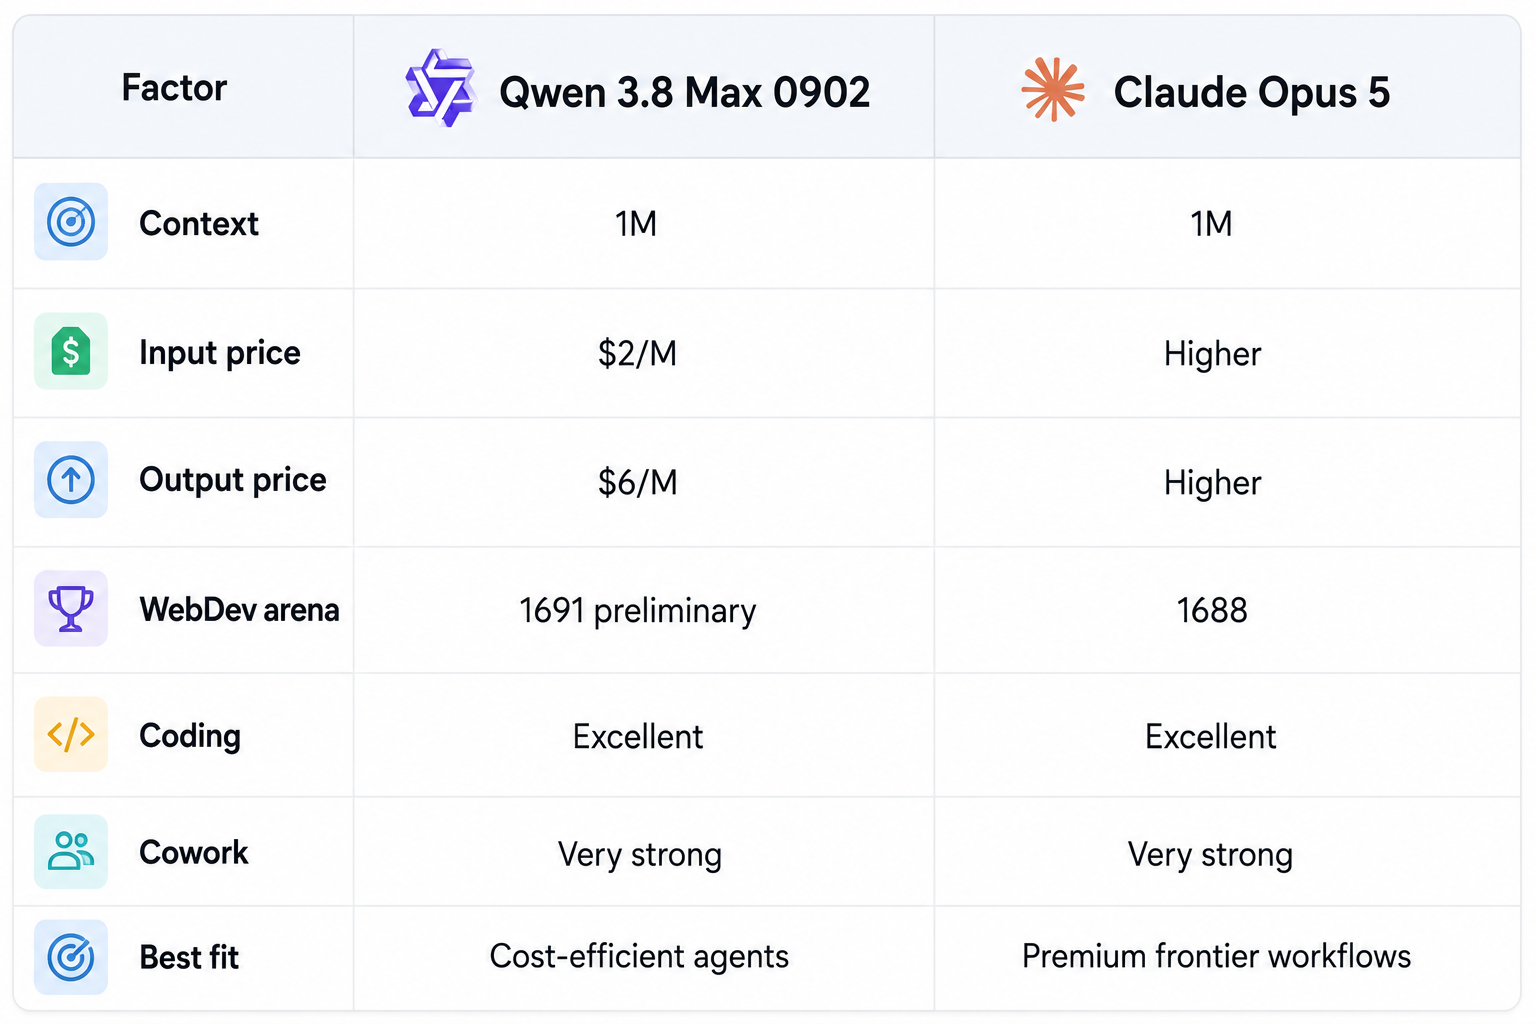The width and height of the screenshot is (1536, 1024).
Task: Click the people icon beside Cowork
Action: pyautogui.click(x=71, y=852)
